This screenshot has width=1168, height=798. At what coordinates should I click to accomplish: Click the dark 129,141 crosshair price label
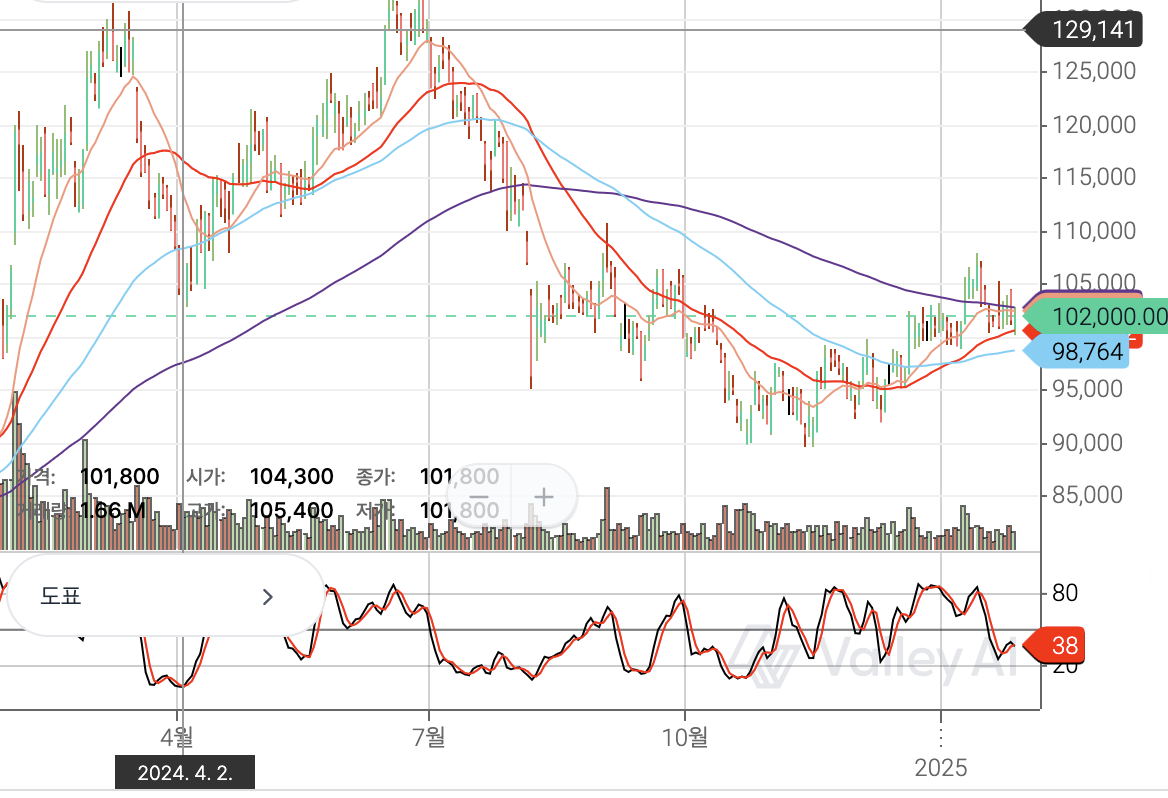tap(1087, 30)
